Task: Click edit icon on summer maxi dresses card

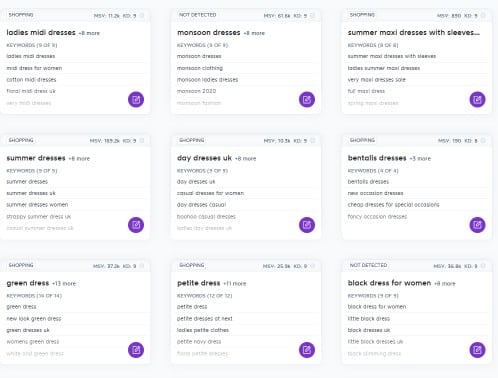Action: pyautogui.click(x=477, y=100)
